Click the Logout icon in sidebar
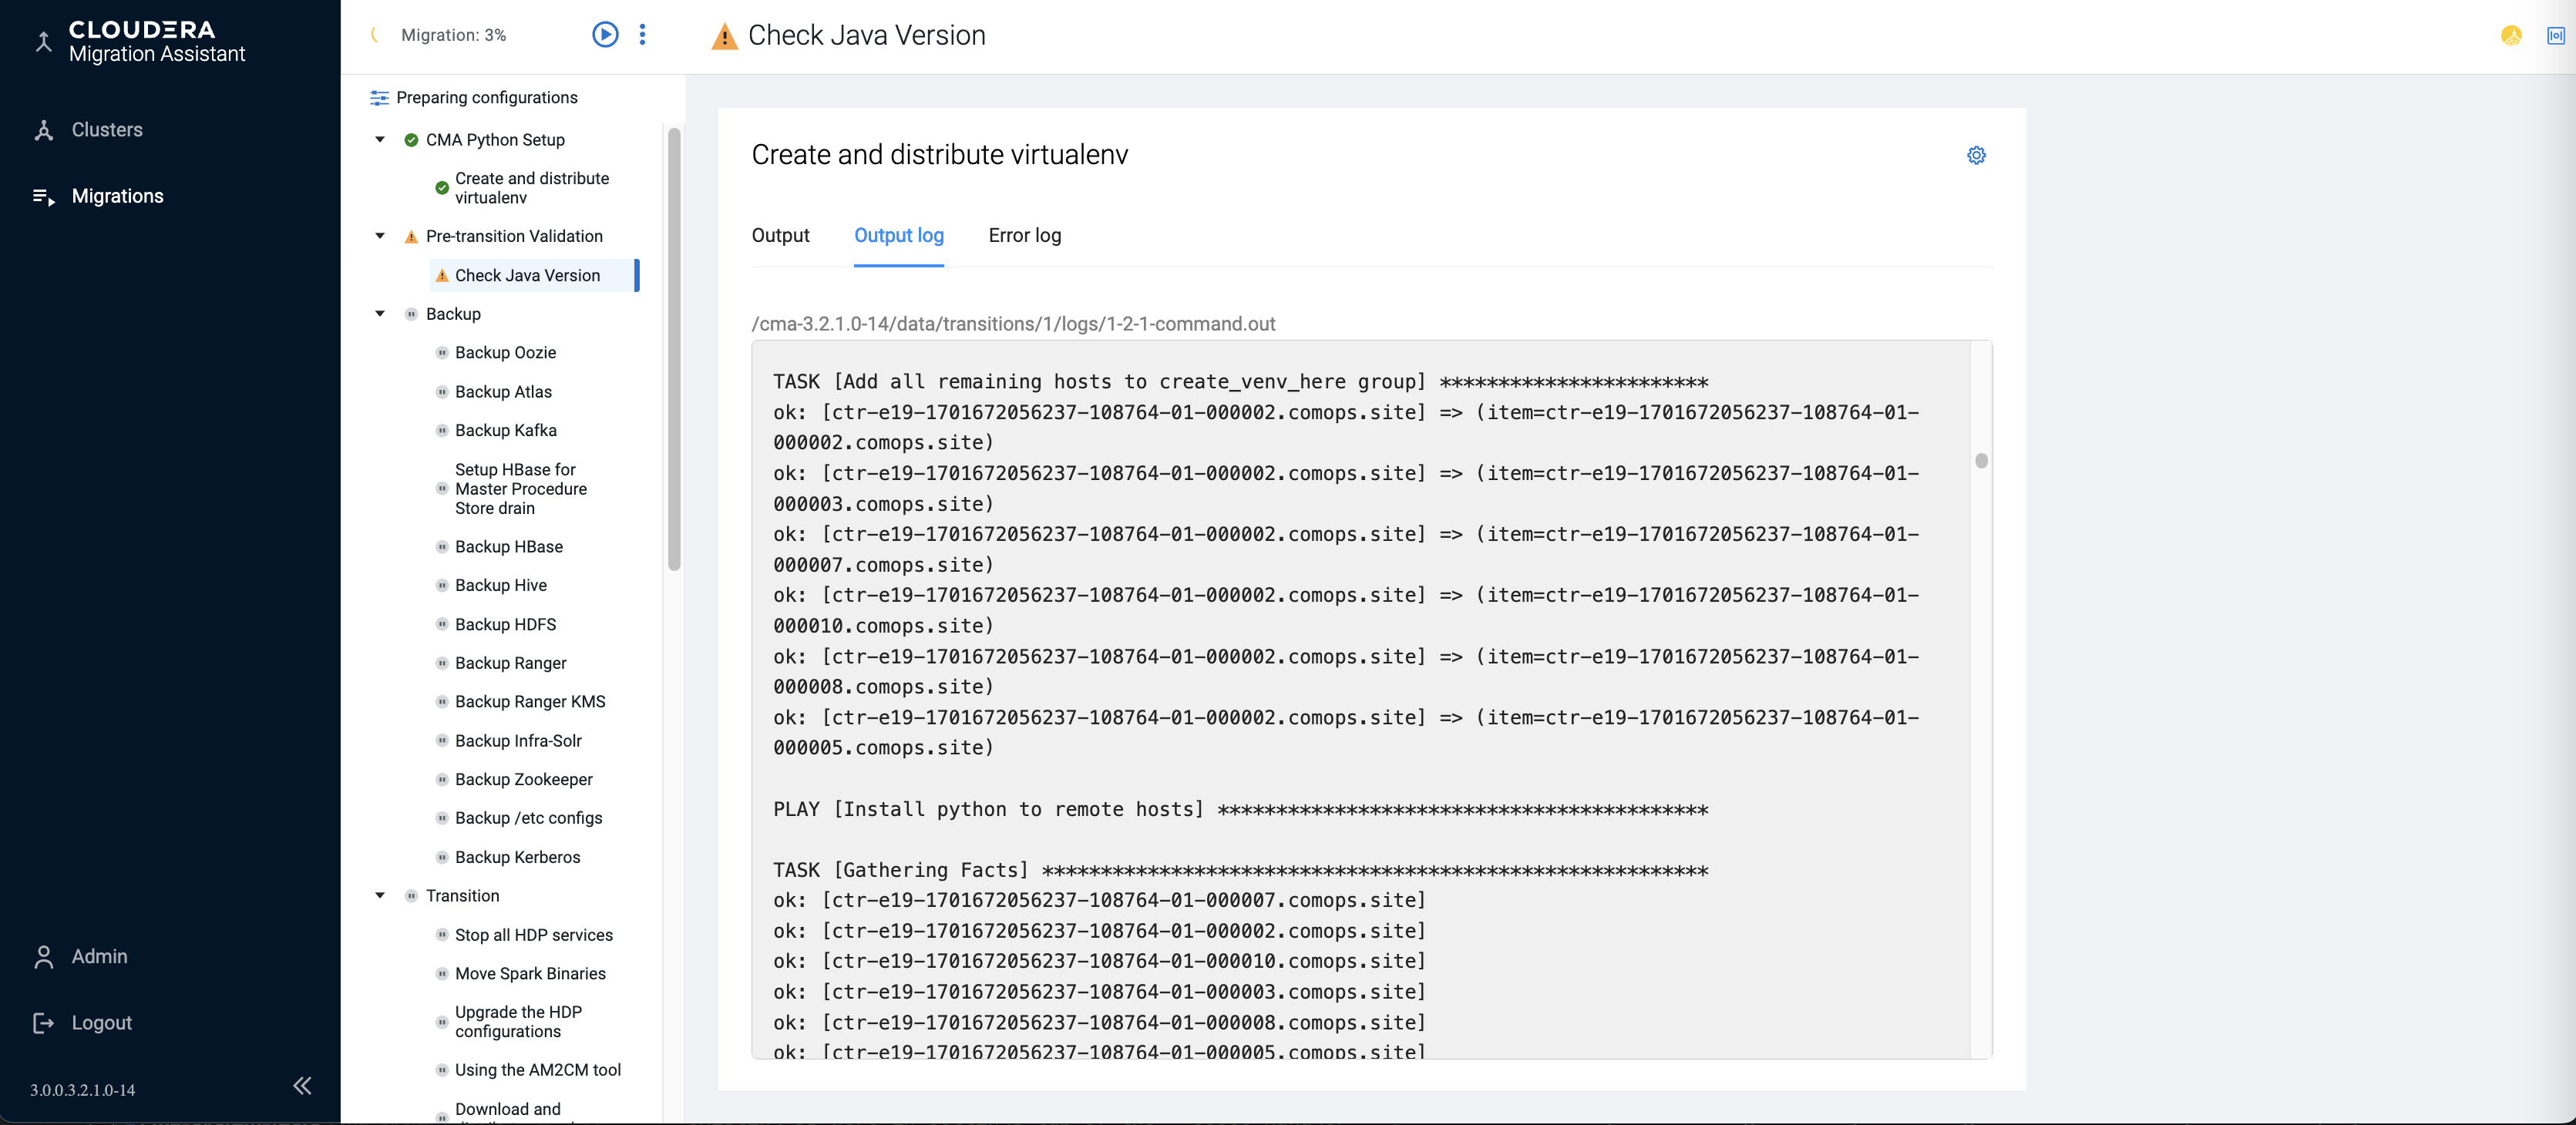This screenshot has height=1125, width=2576. 43,1022
